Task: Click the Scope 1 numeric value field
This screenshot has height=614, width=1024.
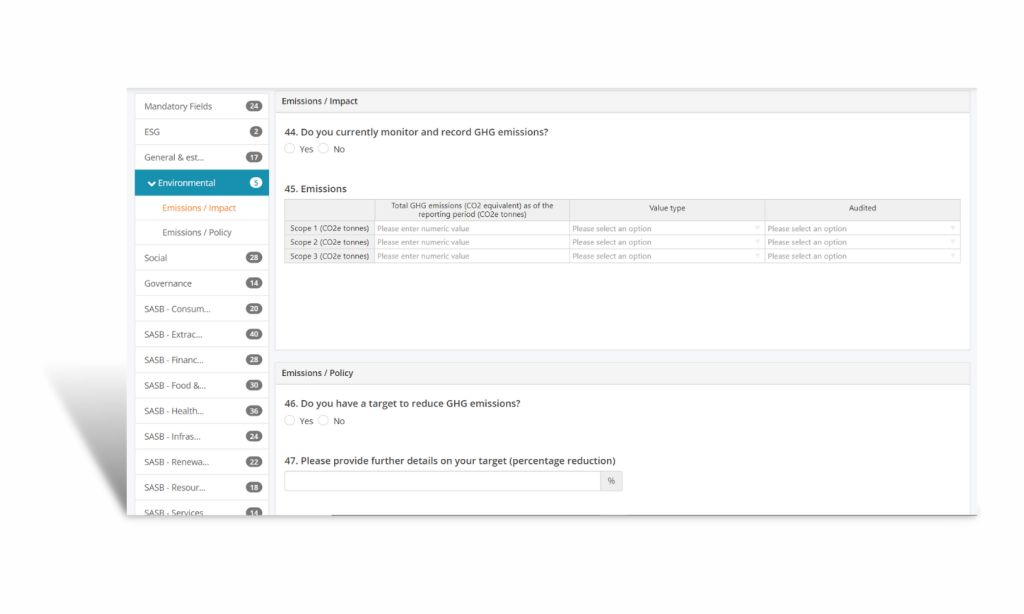Action: pyautogui.click(x=470, y=228)
